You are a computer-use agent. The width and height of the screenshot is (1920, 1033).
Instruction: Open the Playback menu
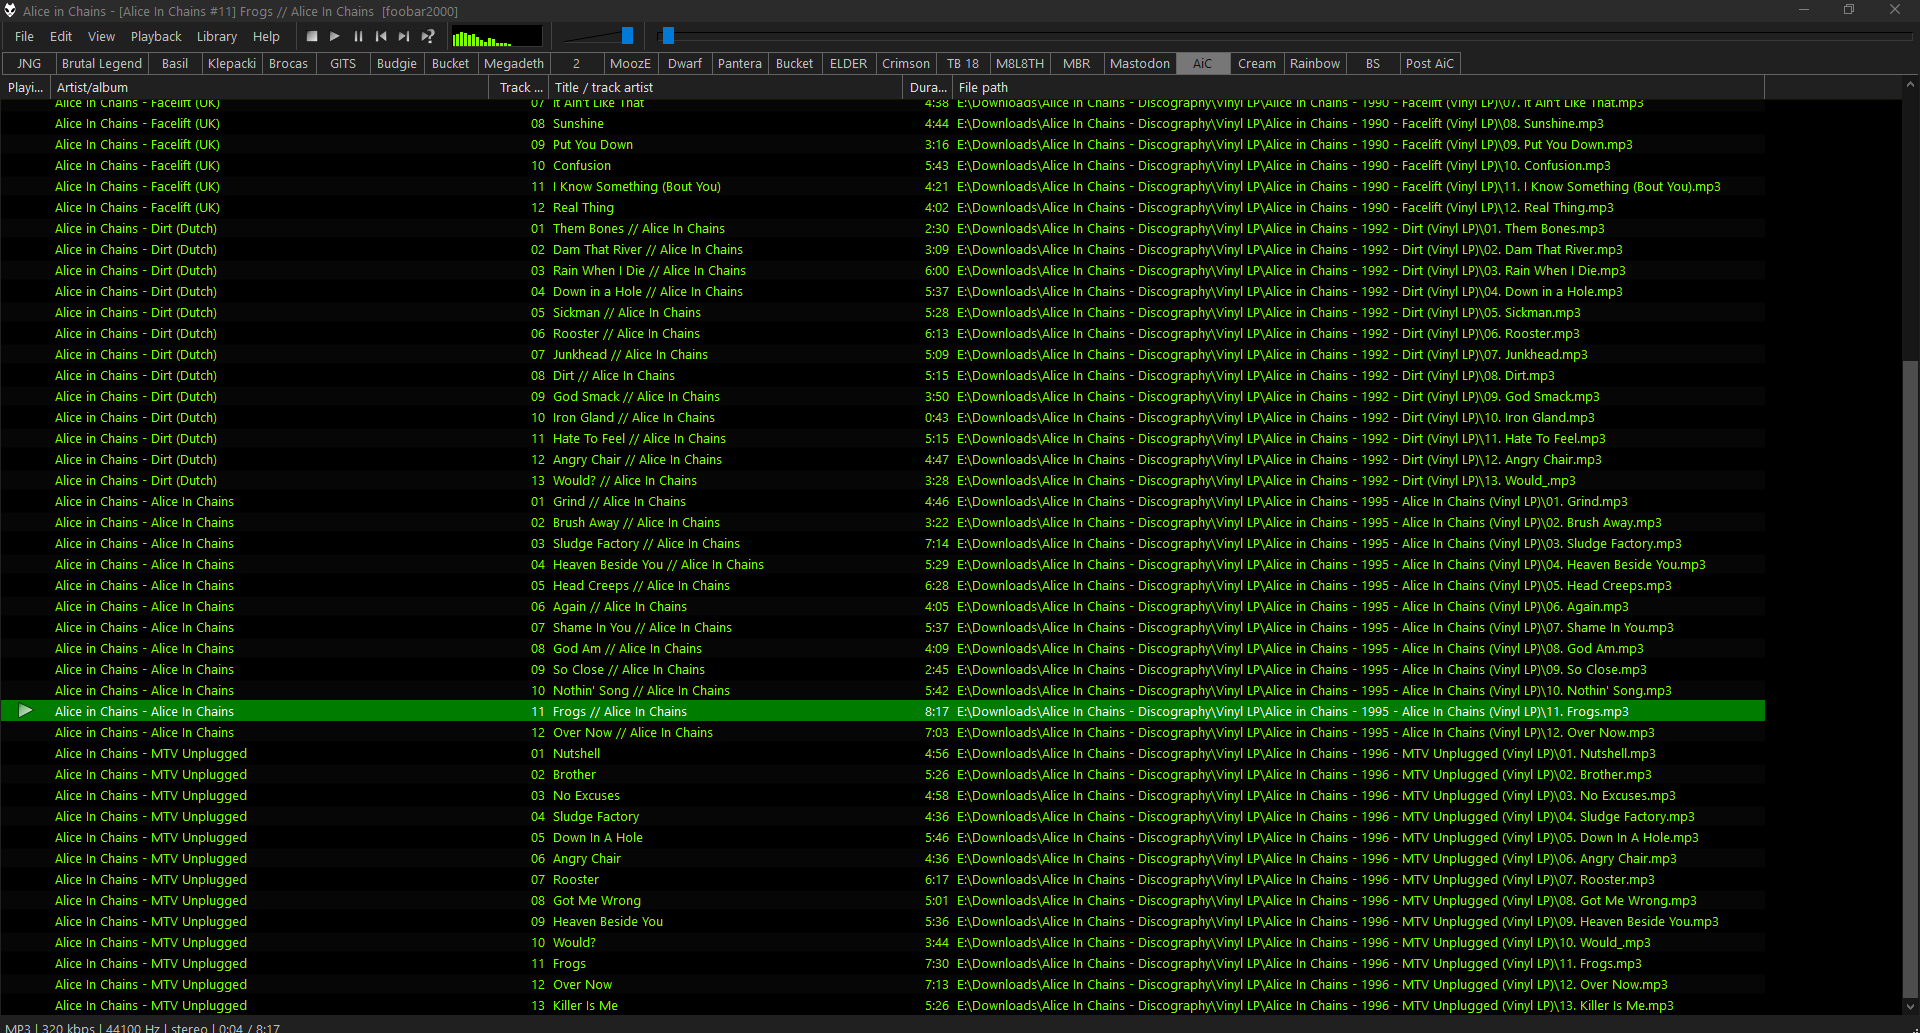point(156,37)
